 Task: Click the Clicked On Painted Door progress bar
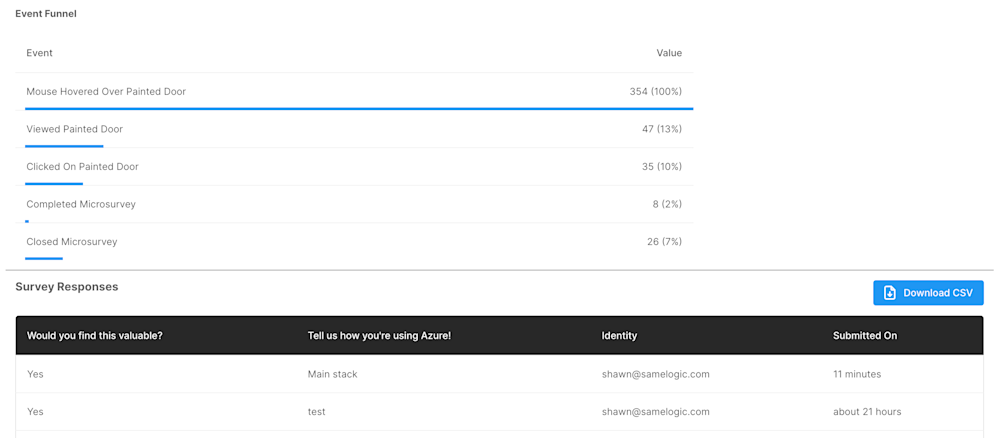[54, 184]
